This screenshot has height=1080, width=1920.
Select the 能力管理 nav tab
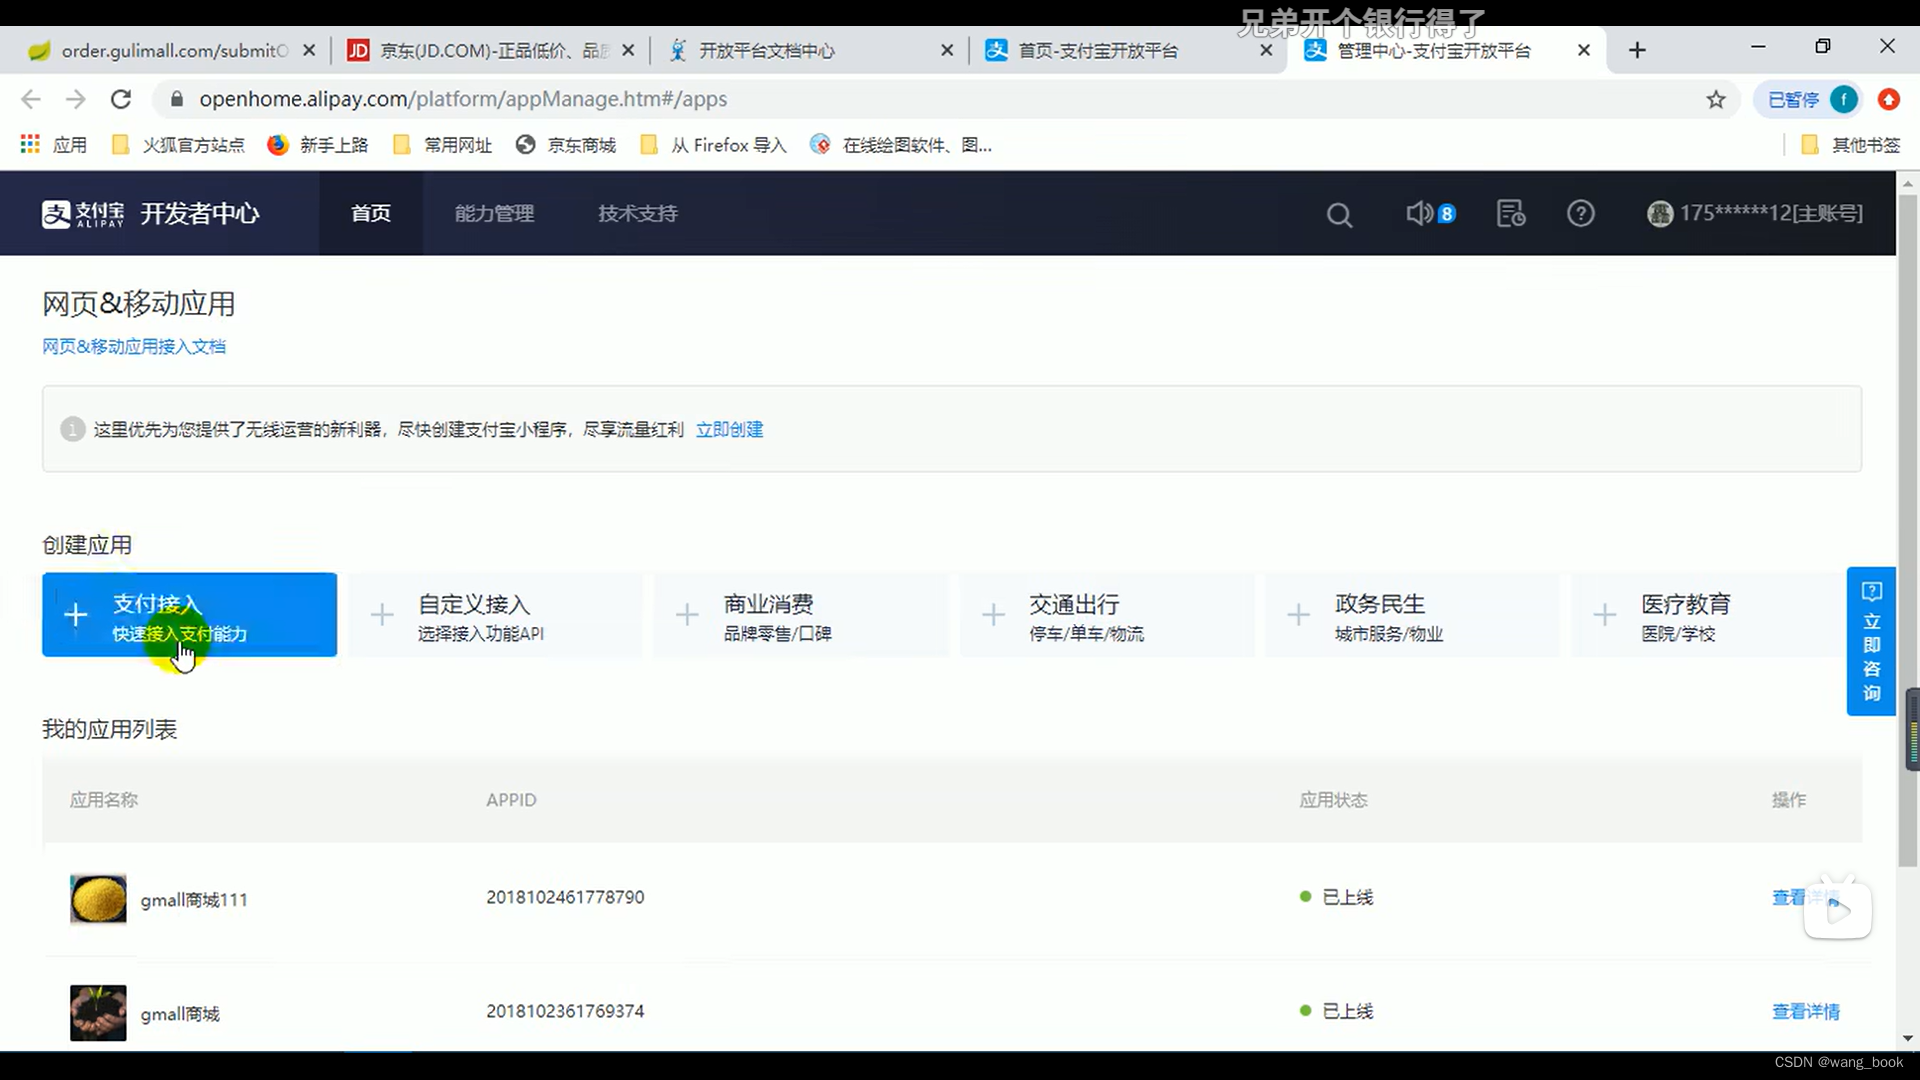tap(494, 213)
